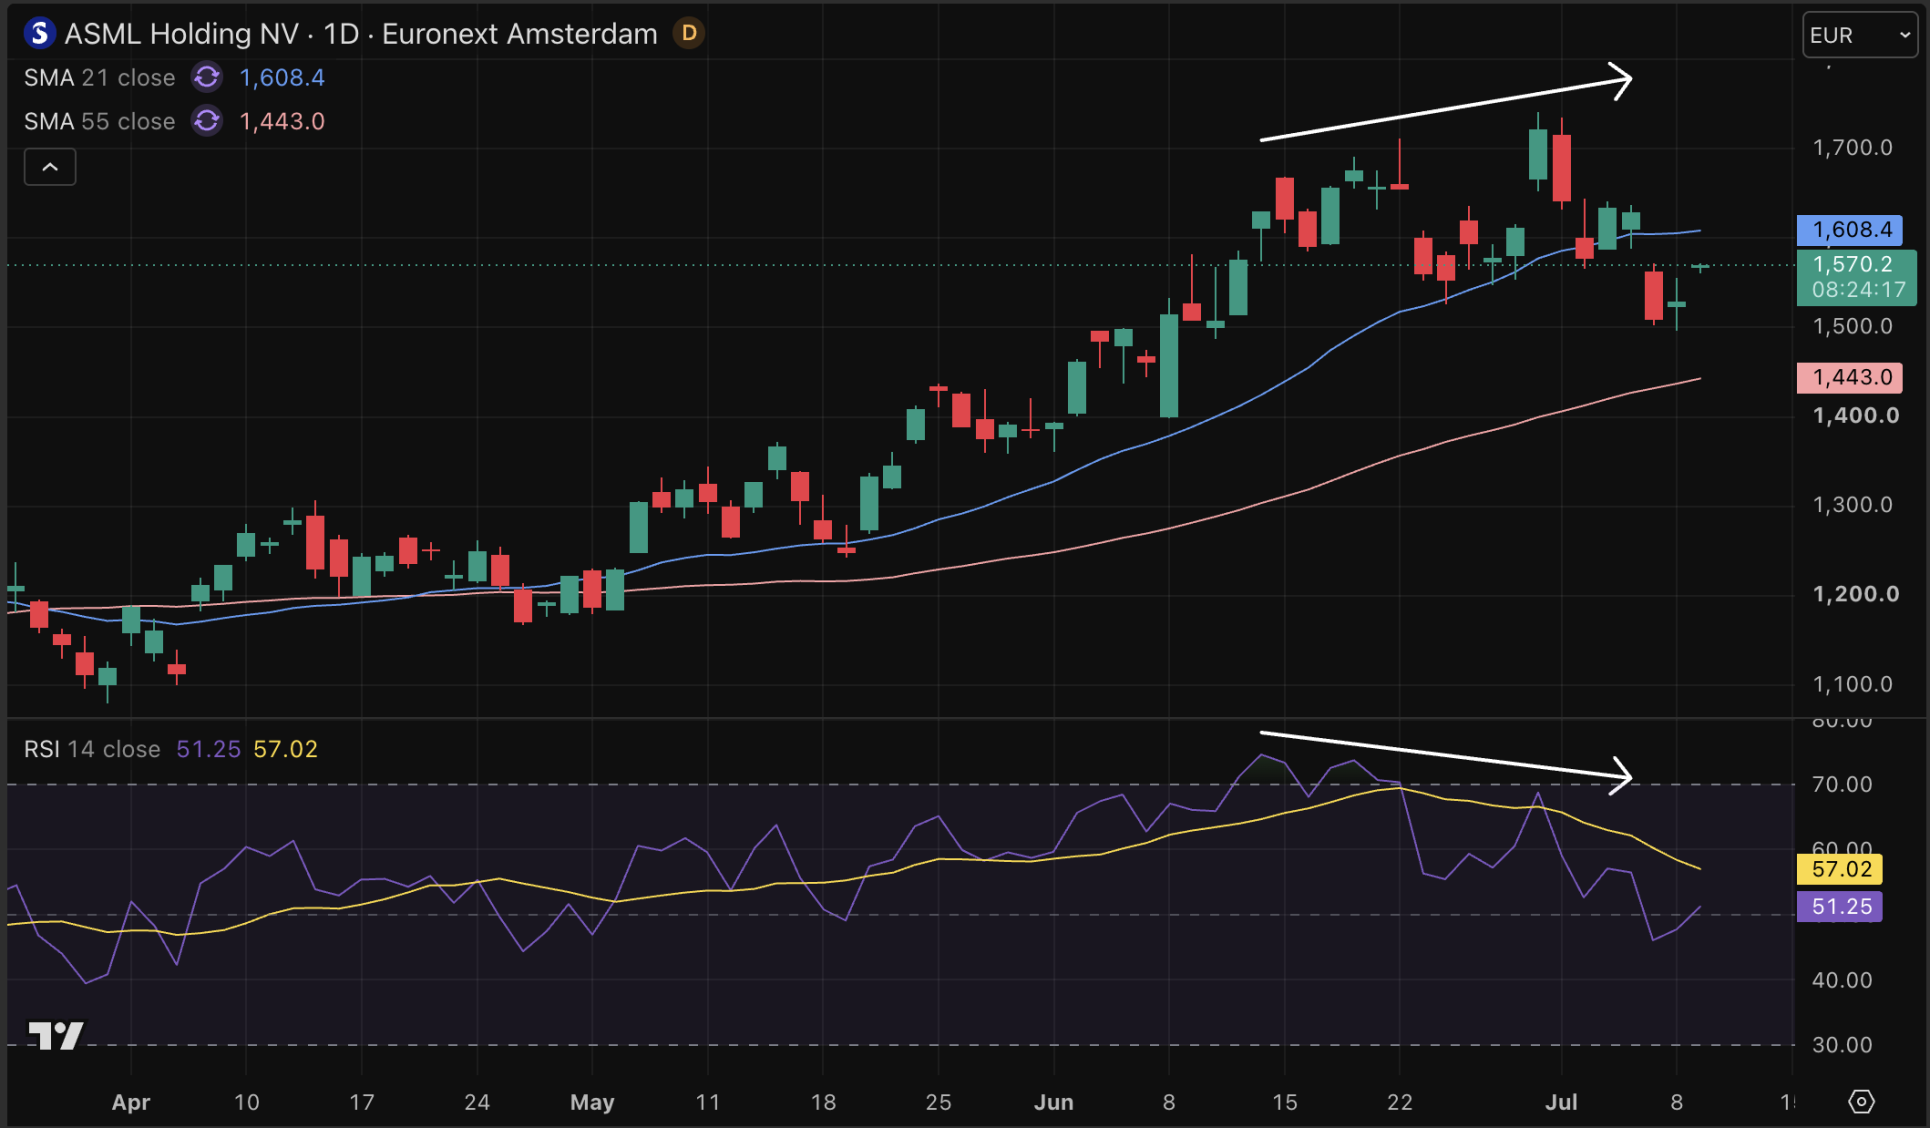Image resolution: width=1930 pixels, height=1128 pixels.
Task: Click the TradingView logo
Action: (x=56, y=1035)
